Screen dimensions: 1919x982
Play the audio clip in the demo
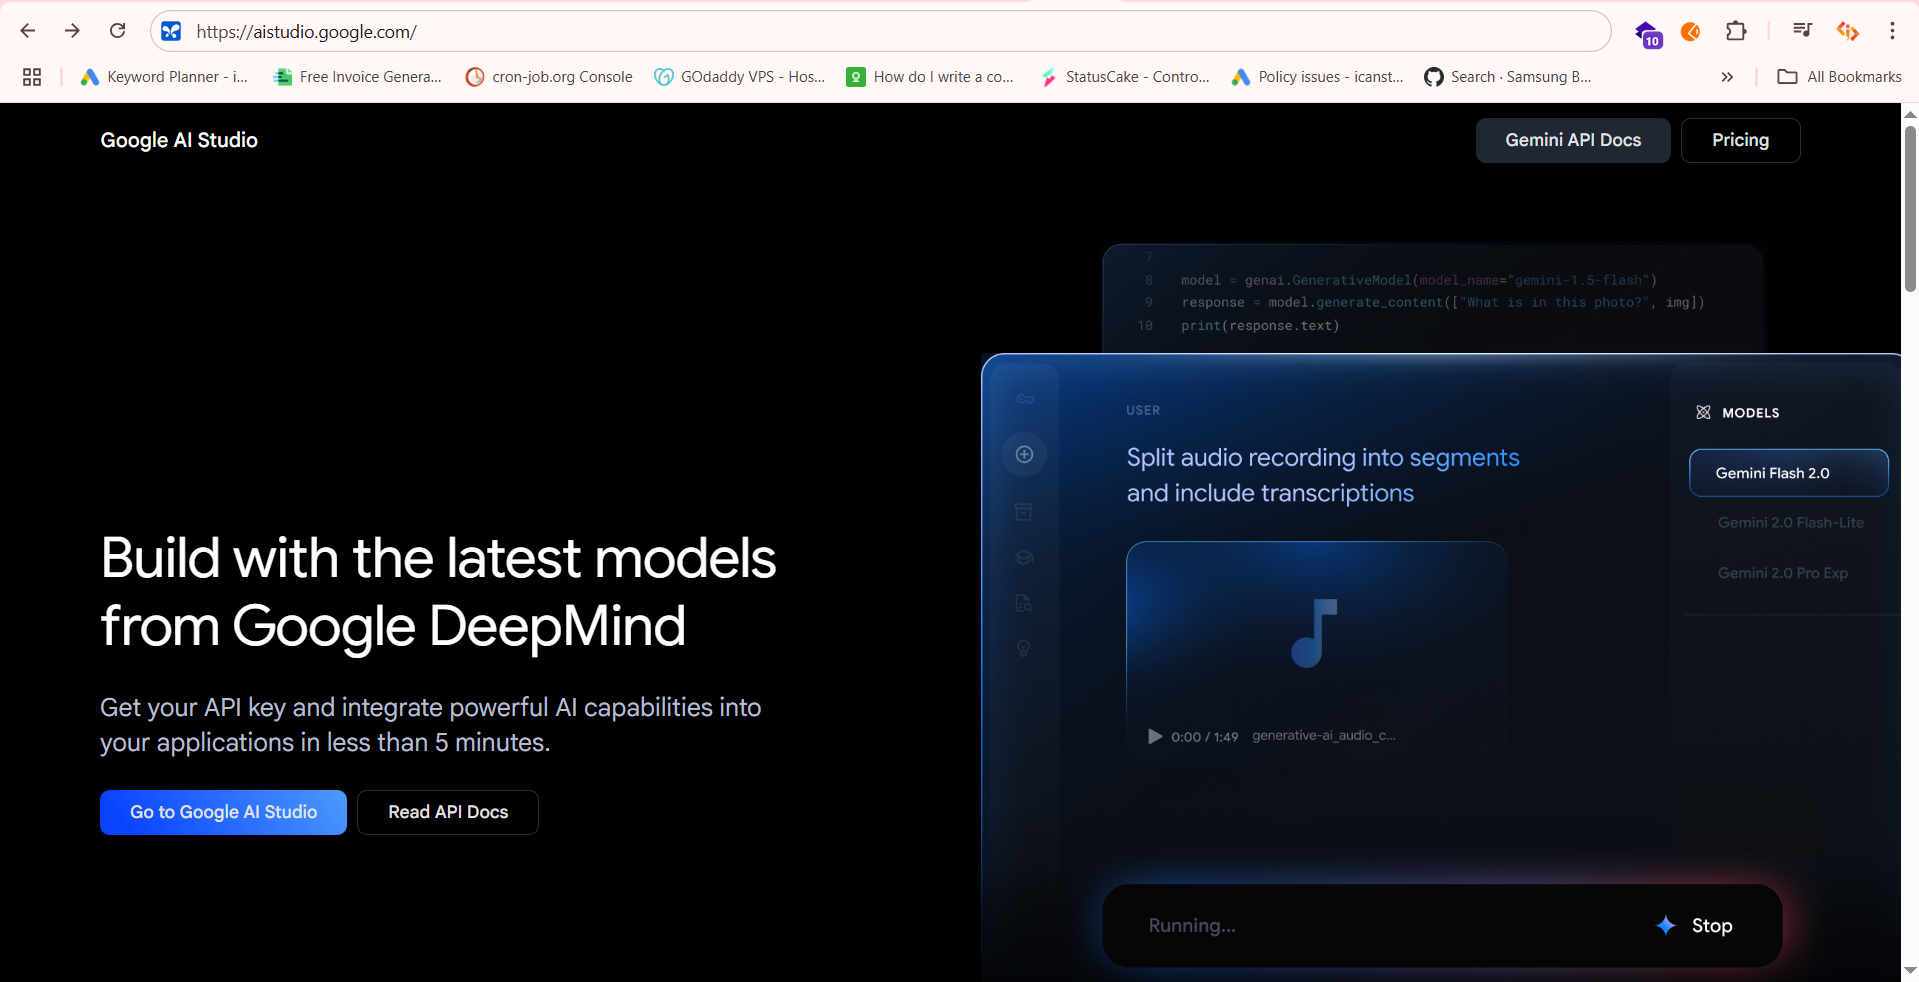1155,736
